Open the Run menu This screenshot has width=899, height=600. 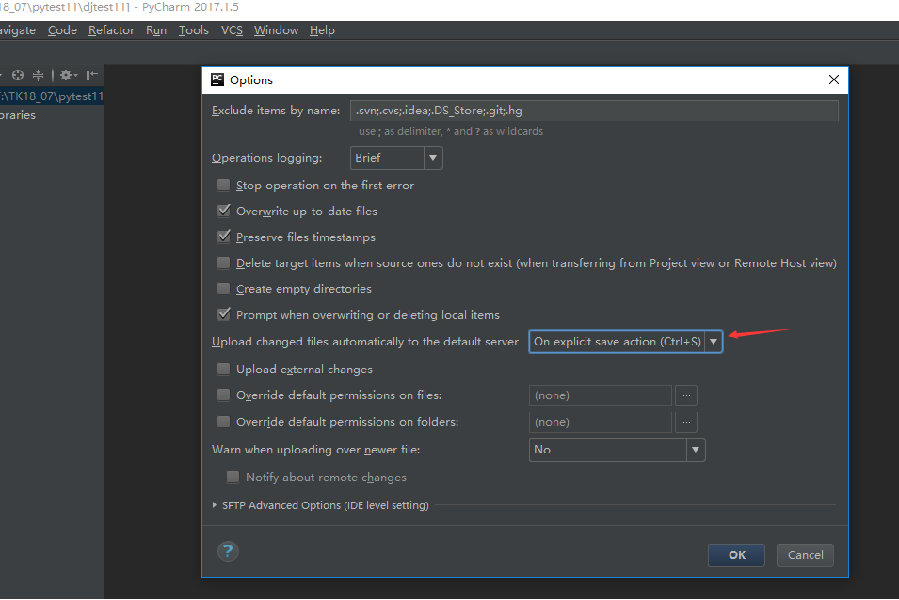(x=157, y=30)
